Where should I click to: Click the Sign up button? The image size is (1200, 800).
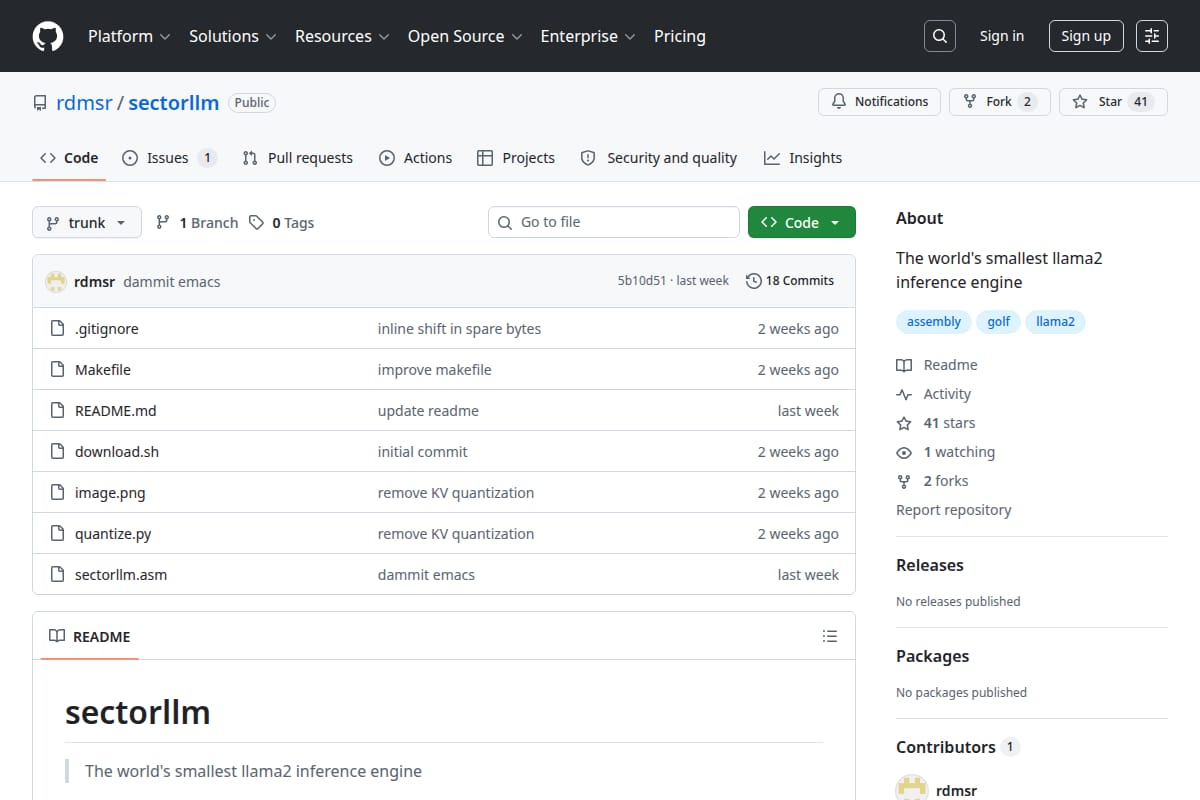point(1086,36)
